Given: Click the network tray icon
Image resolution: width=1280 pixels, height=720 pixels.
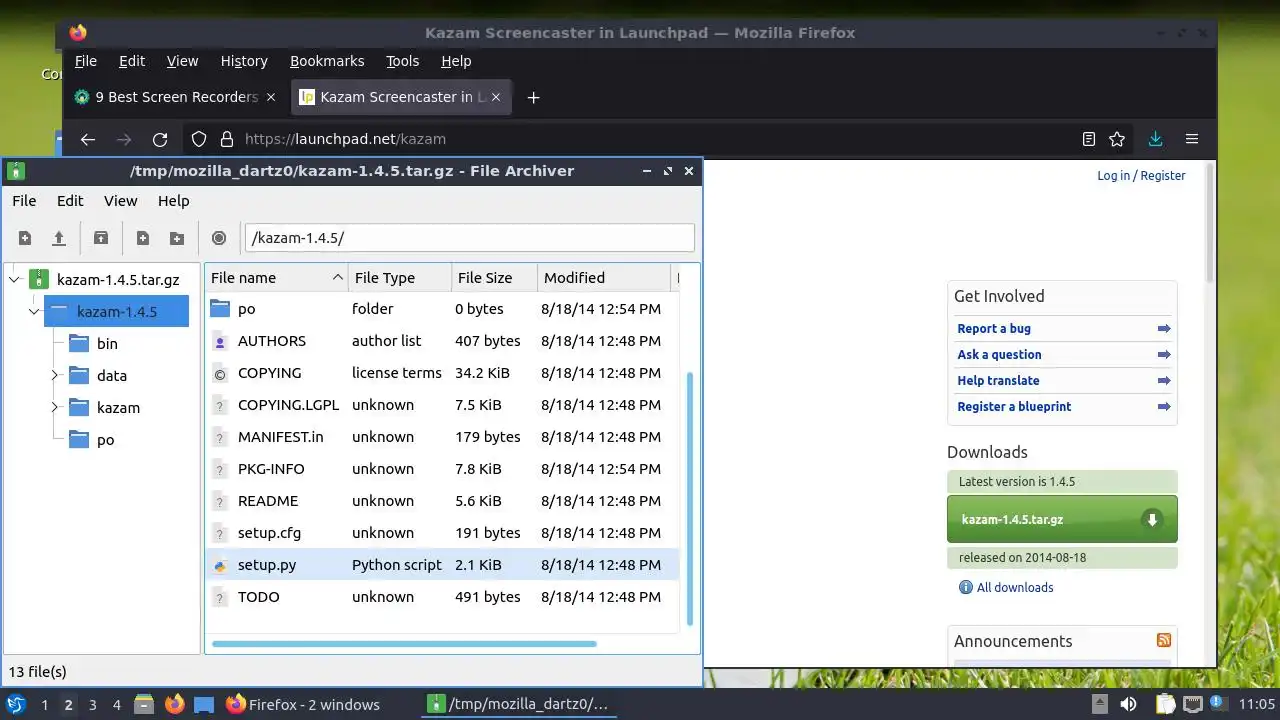Looking at the screenshot, I should (1192, 704).
